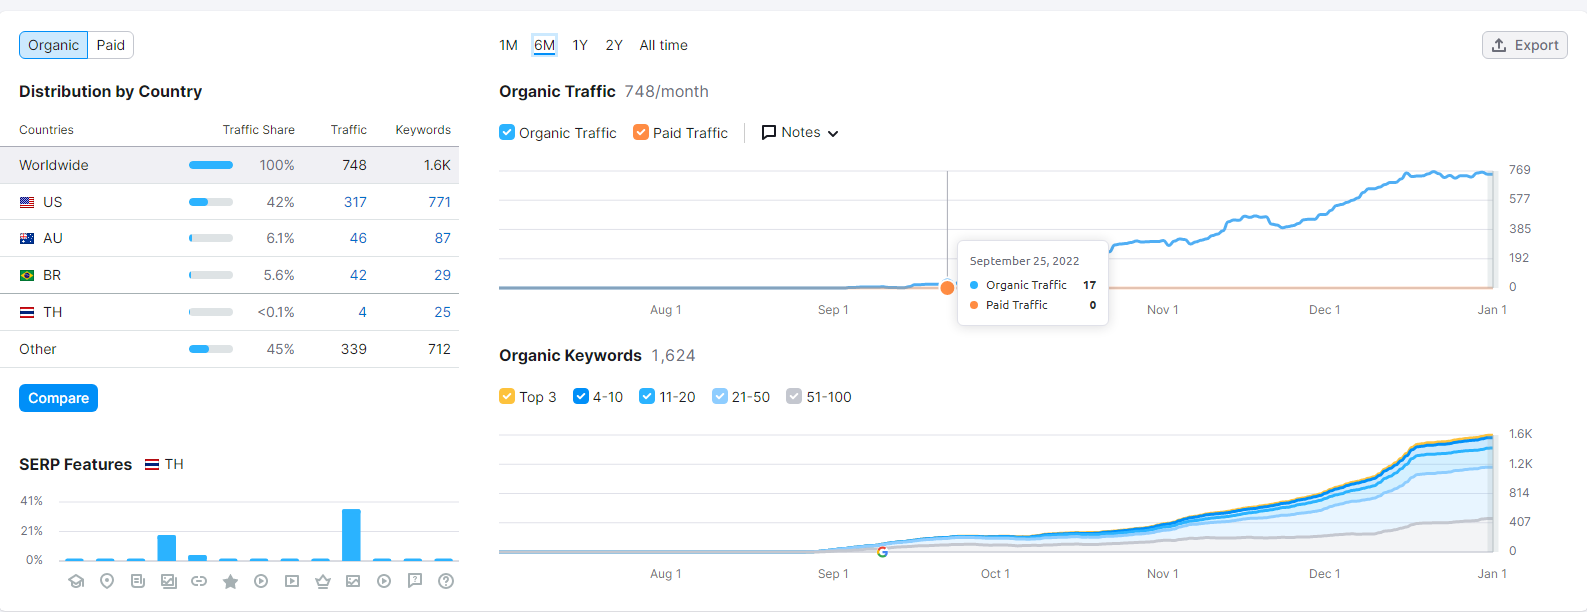
Task: Click the crown SERP feature icon
Action: point(322,581)
